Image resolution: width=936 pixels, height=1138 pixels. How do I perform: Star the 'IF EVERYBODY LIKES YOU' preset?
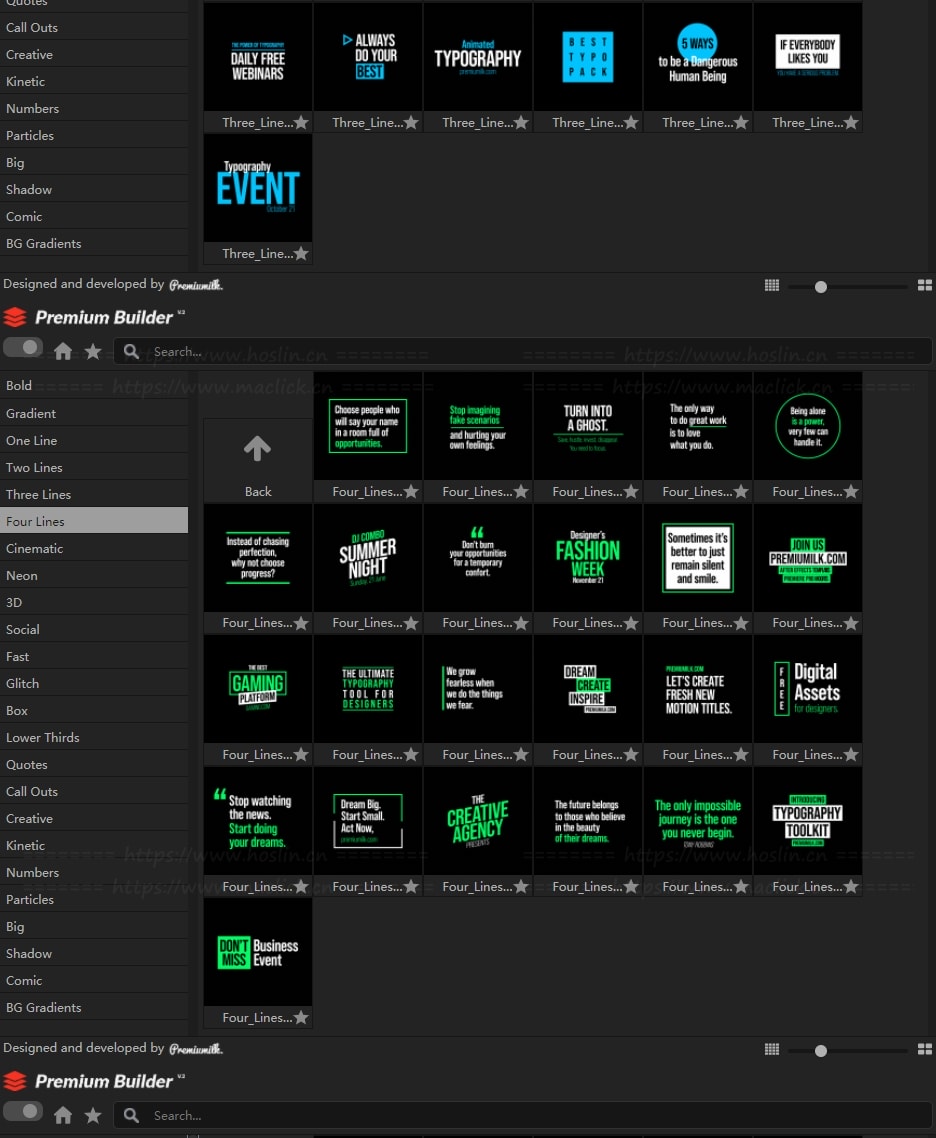pos(851,123)
